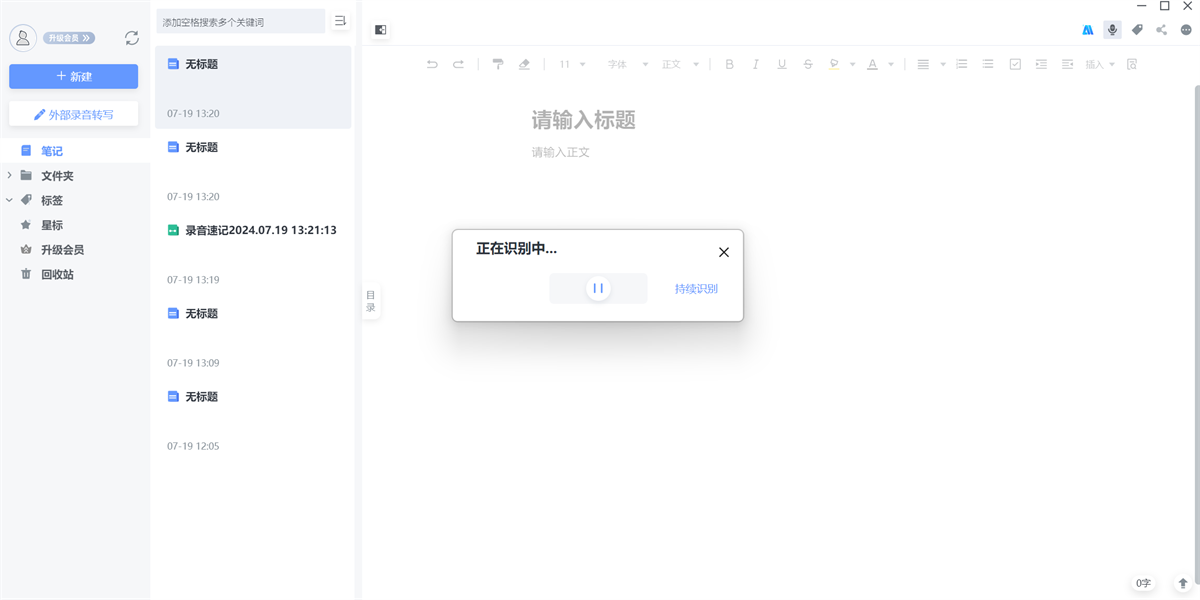Open the 目录 outline side tab

[371, 301]
